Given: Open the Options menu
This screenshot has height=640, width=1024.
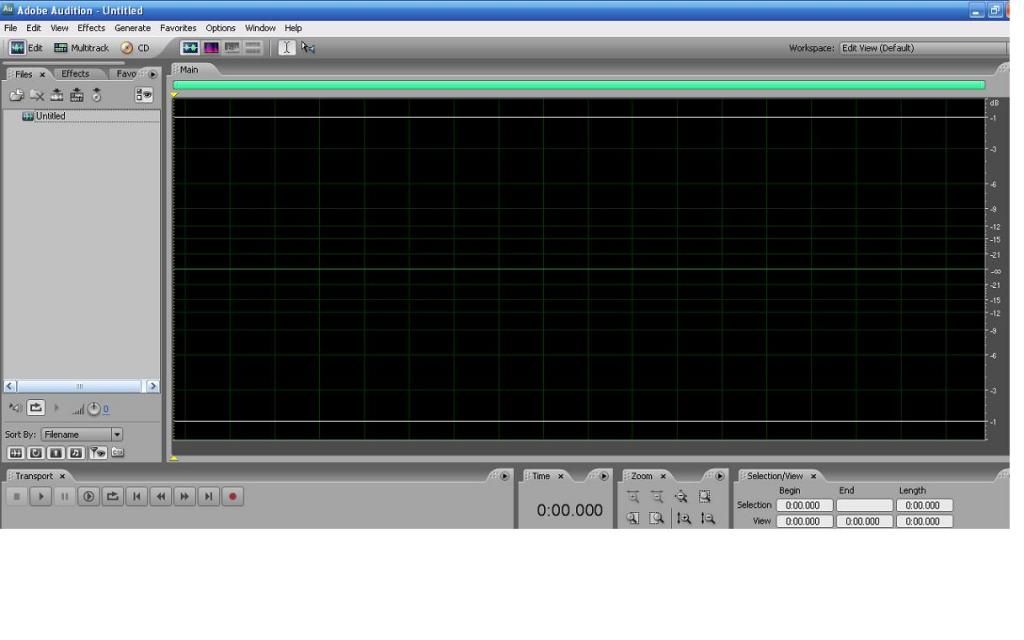Looking at the screenshot, I should pos(220,28).
